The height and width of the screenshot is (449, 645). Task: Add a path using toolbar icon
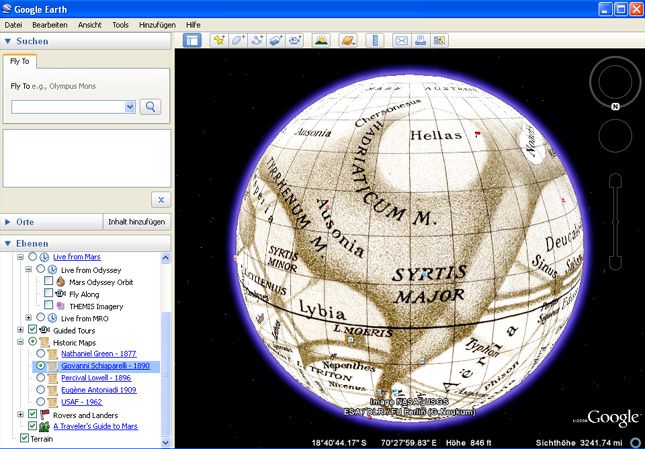point(258,40)
